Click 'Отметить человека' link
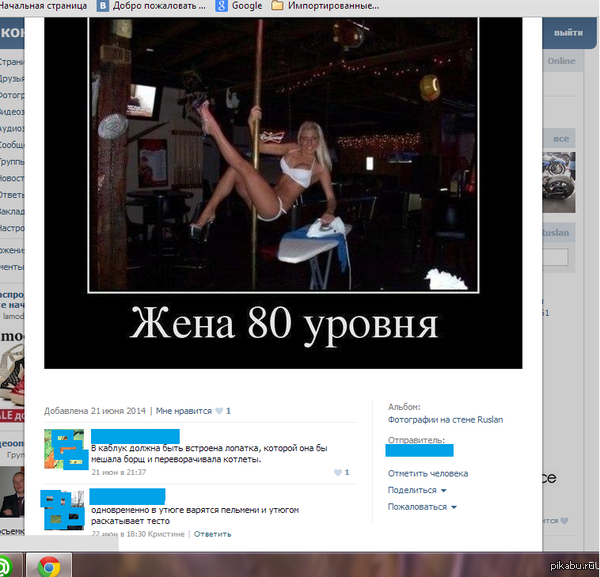The image size is (600, 577). [427, 473]
